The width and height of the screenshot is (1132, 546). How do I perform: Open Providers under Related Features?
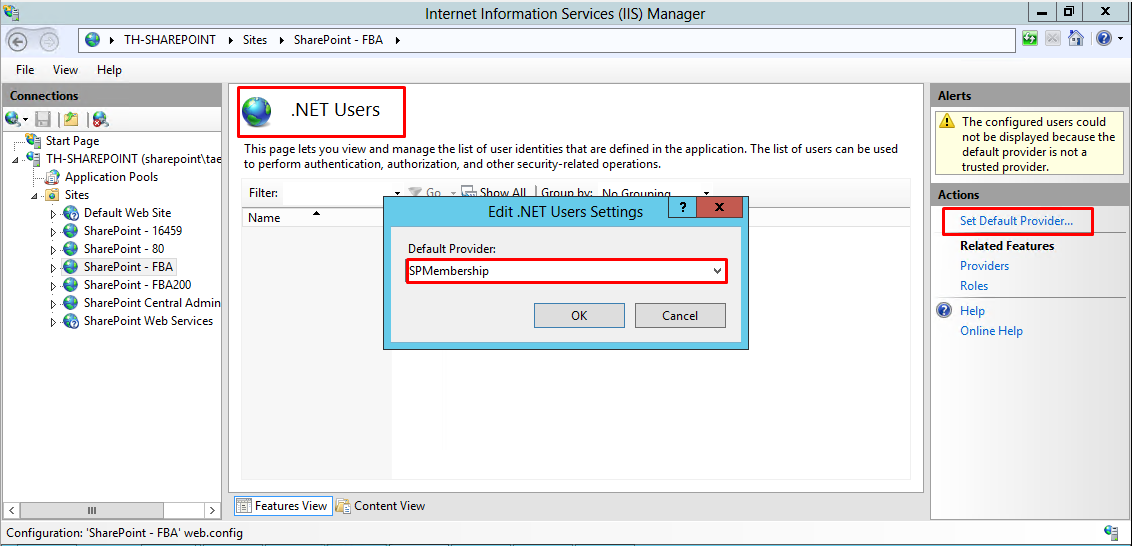tap(984, 266)
